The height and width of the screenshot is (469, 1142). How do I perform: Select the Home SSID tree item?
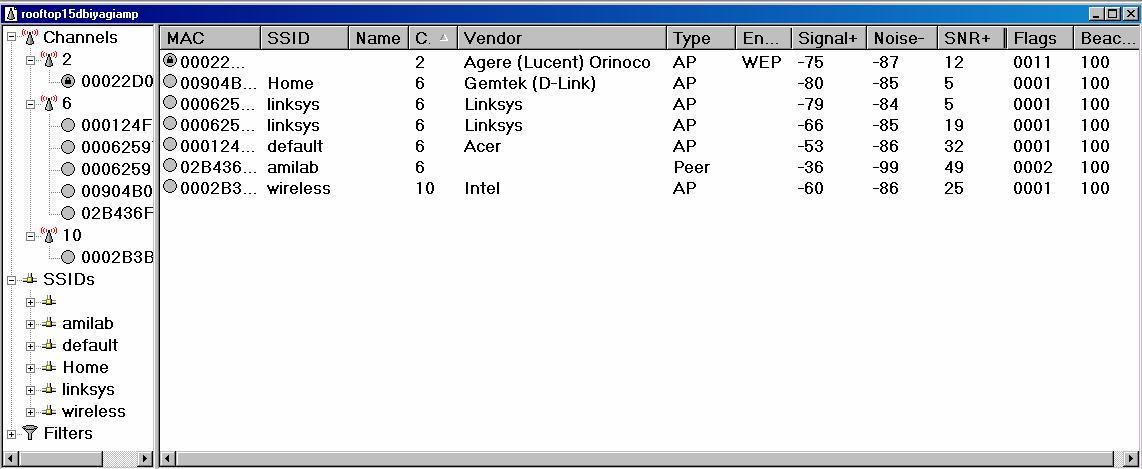85,368
